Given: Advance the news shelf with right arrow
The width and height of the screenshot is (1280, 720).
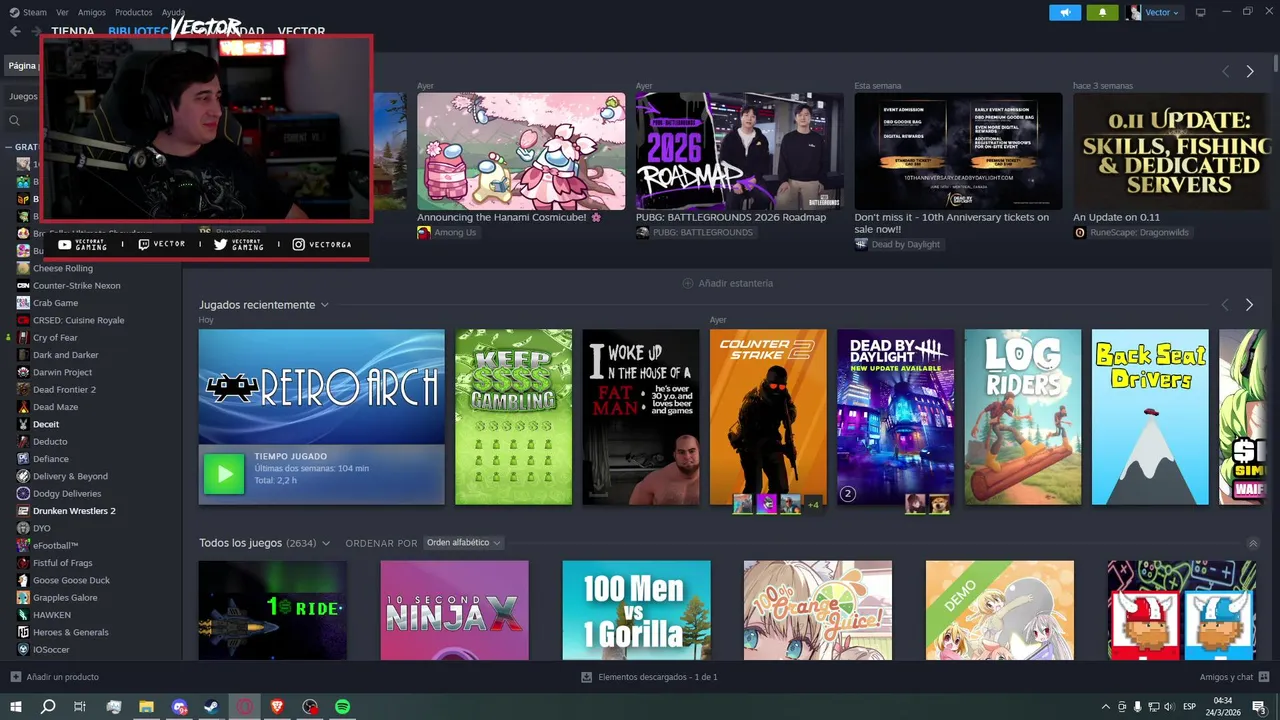Looking at the screenshot, I should [x=1249, y=71].
